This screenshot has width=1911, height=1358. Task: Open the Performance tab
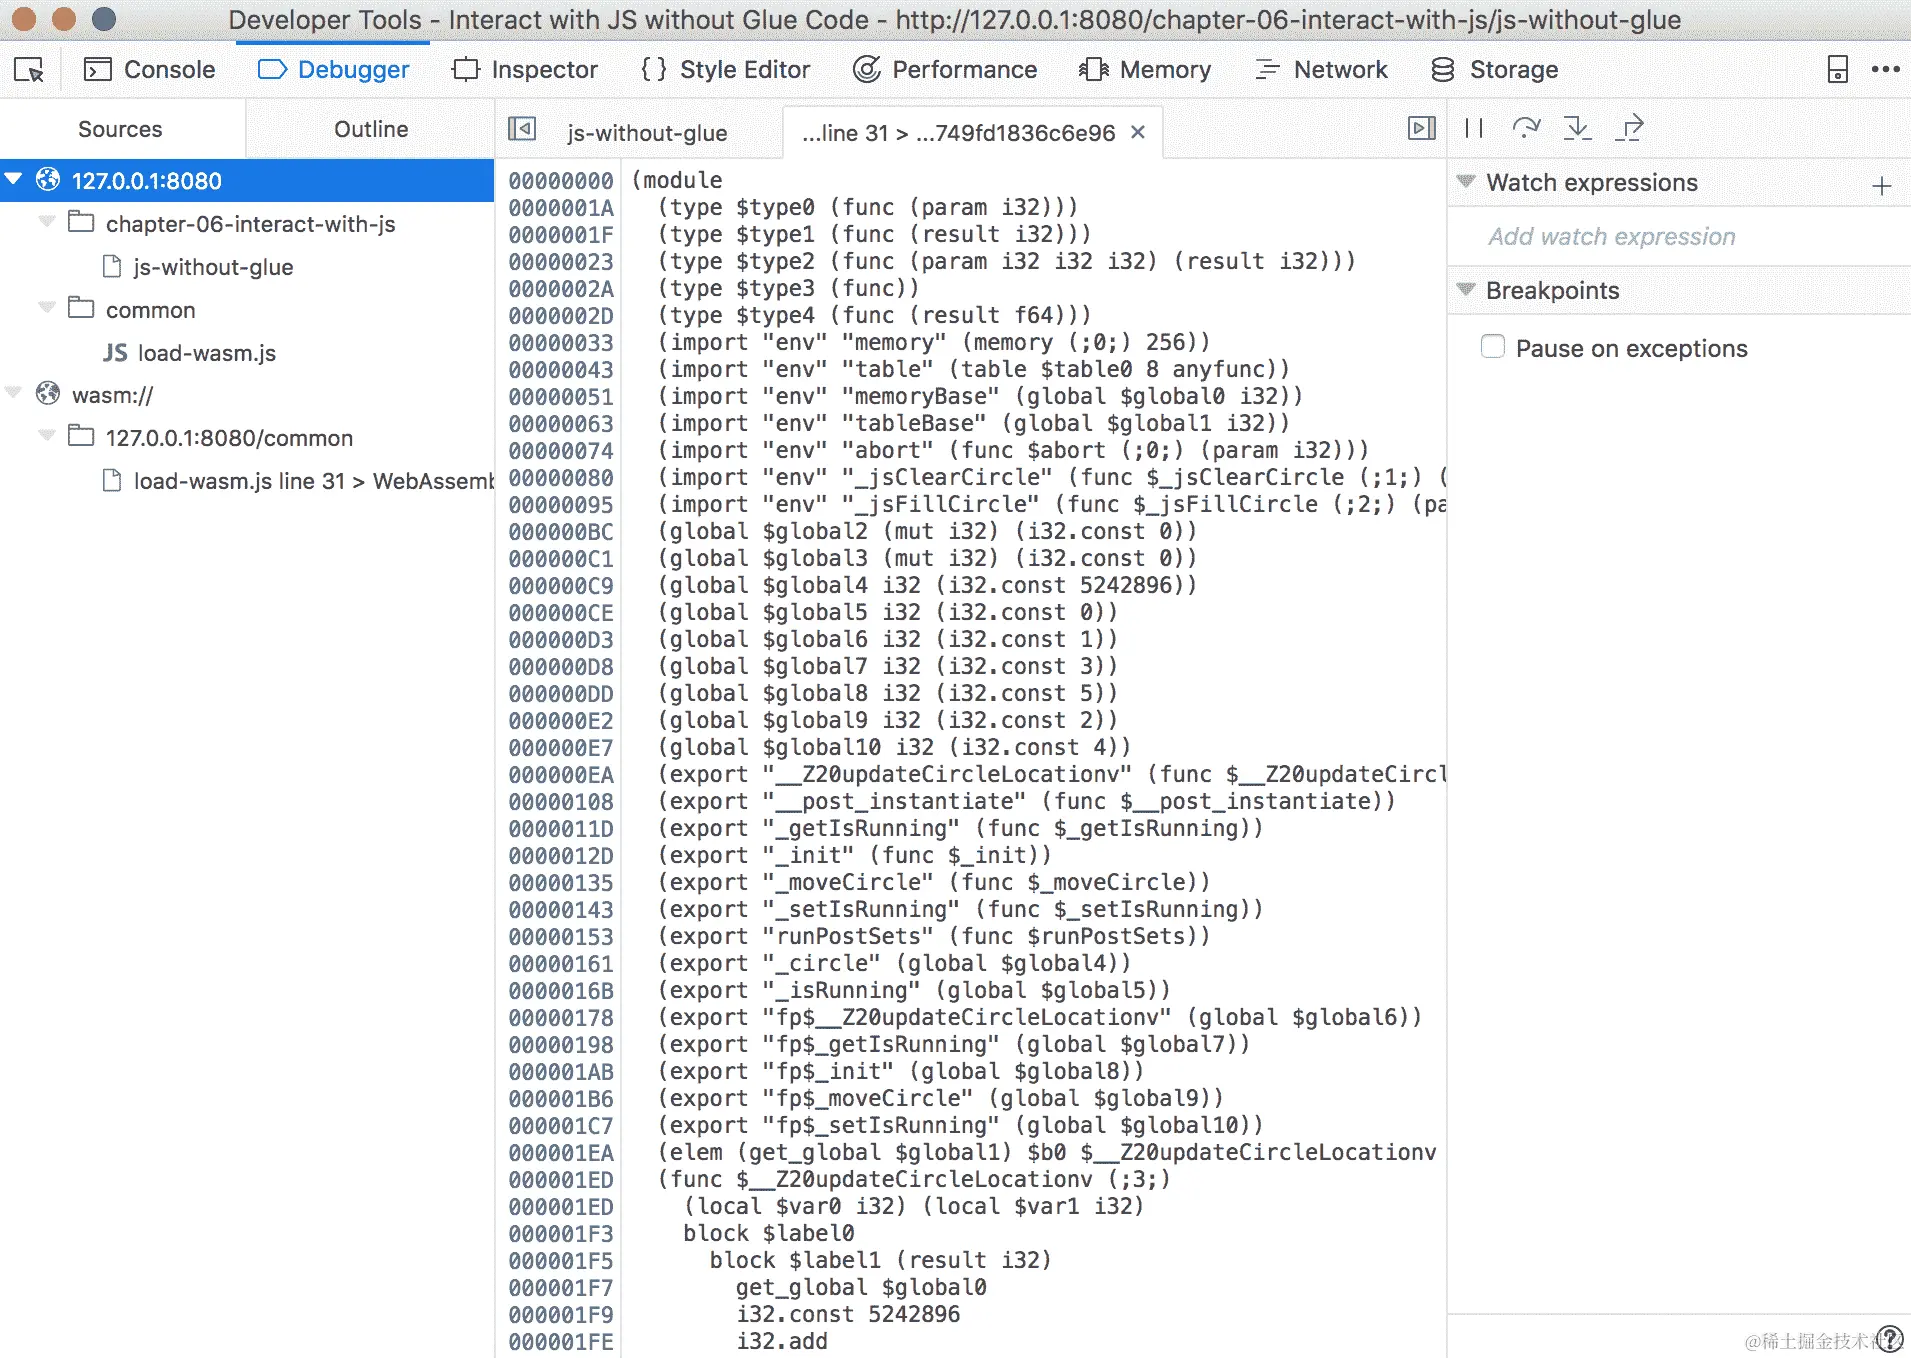945,70
